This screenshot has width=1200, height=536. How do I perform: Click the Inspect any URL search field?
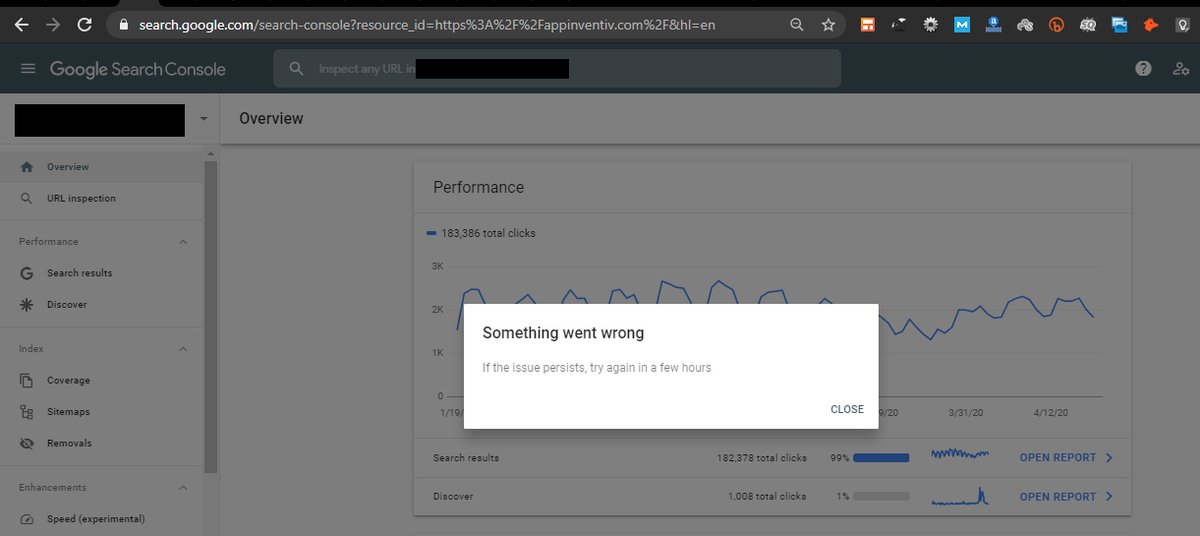[557, 69]
